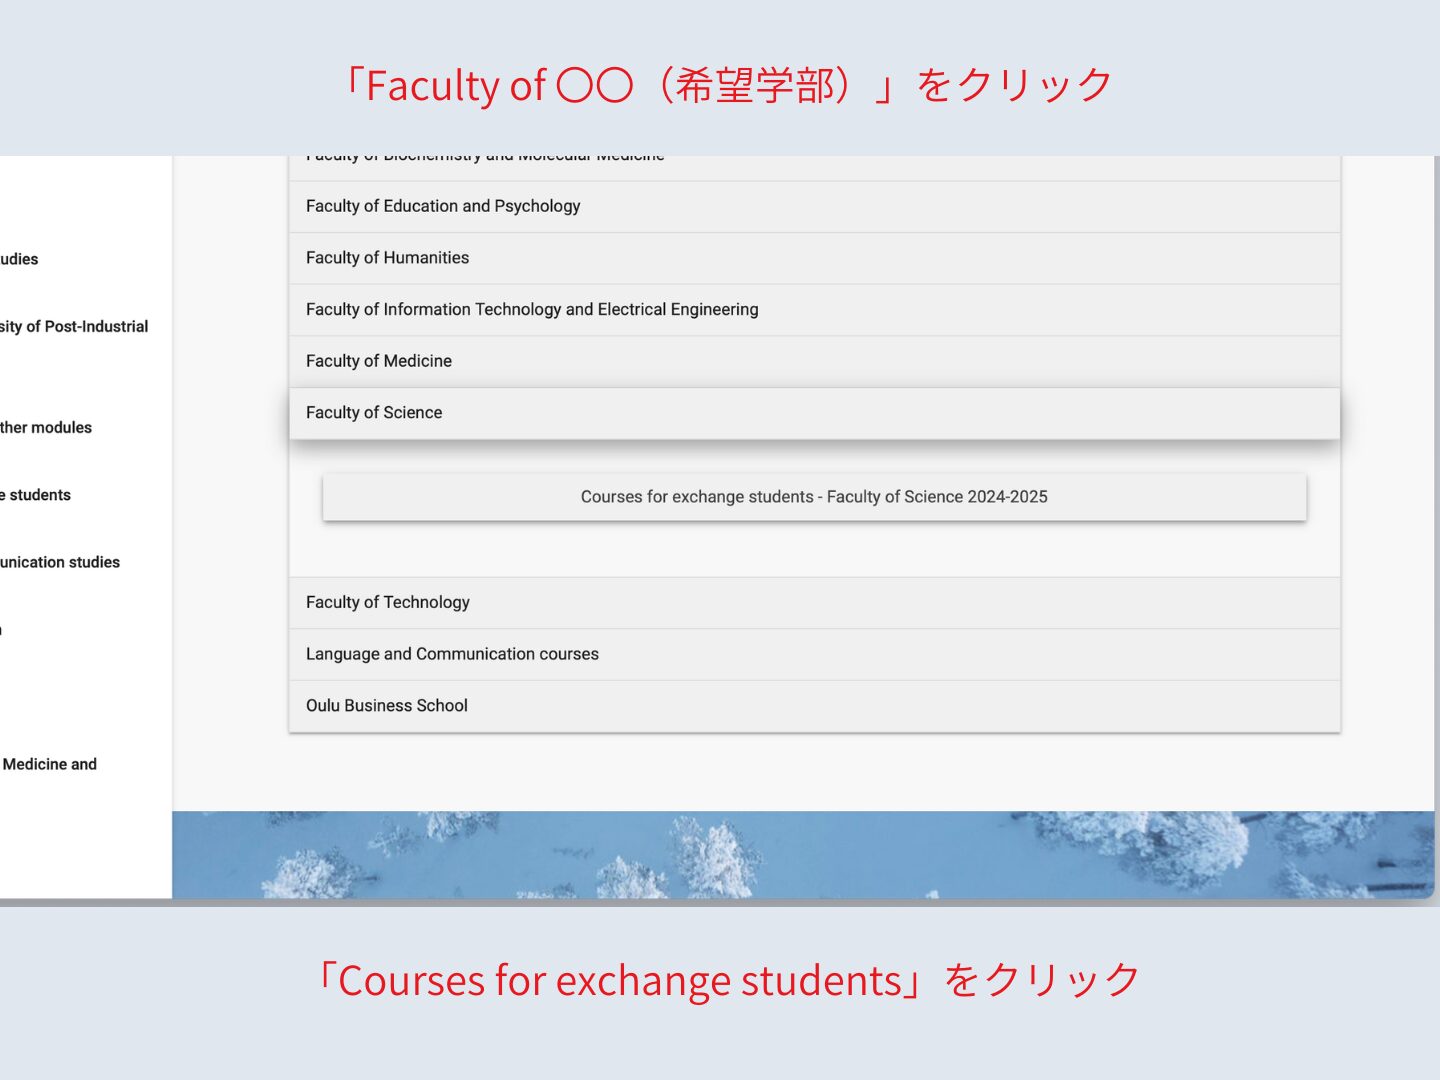Collapse the expanded Faculty of Science section
The height and width of the screenshot is (1080, 1440).
click(374, 413)
